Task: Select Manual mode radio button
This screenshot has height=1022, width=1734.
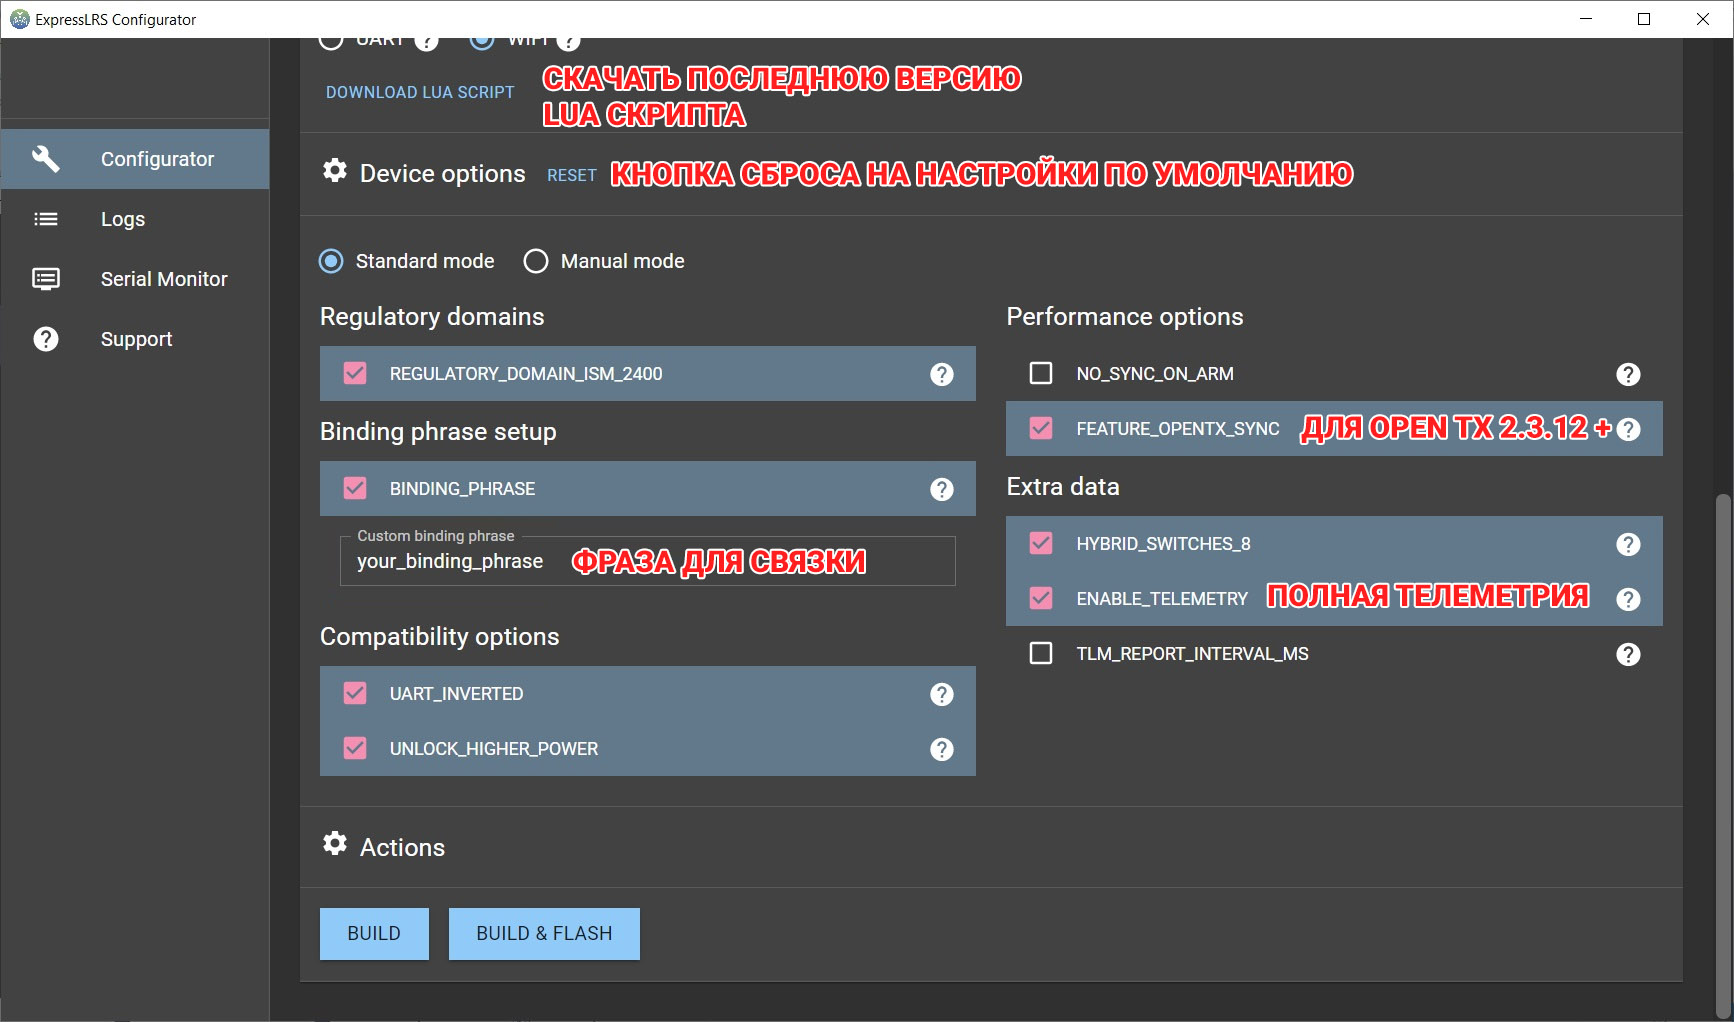Action: (536, 261)
